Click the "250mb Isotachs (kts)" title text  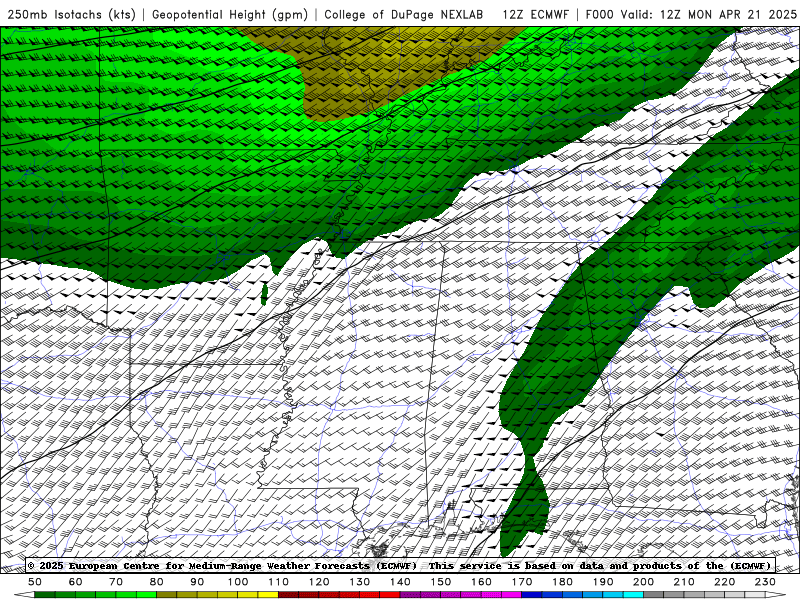[x=72, y=15]
